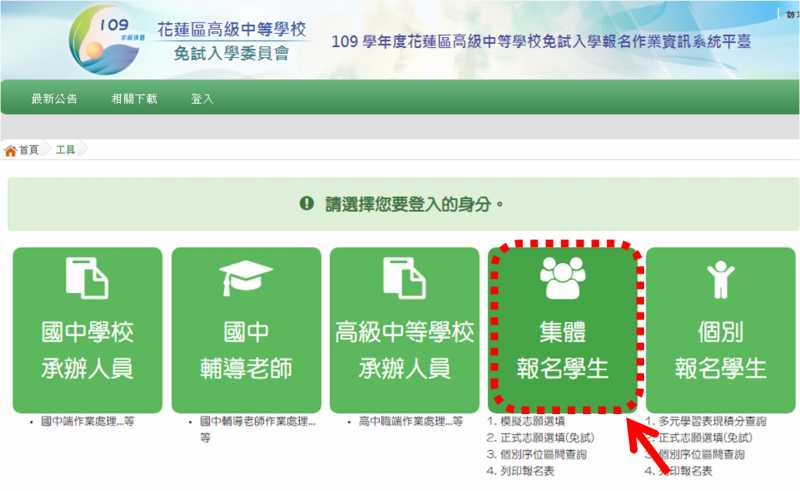Select 登入 in the navigation bar

coord(202,99)
